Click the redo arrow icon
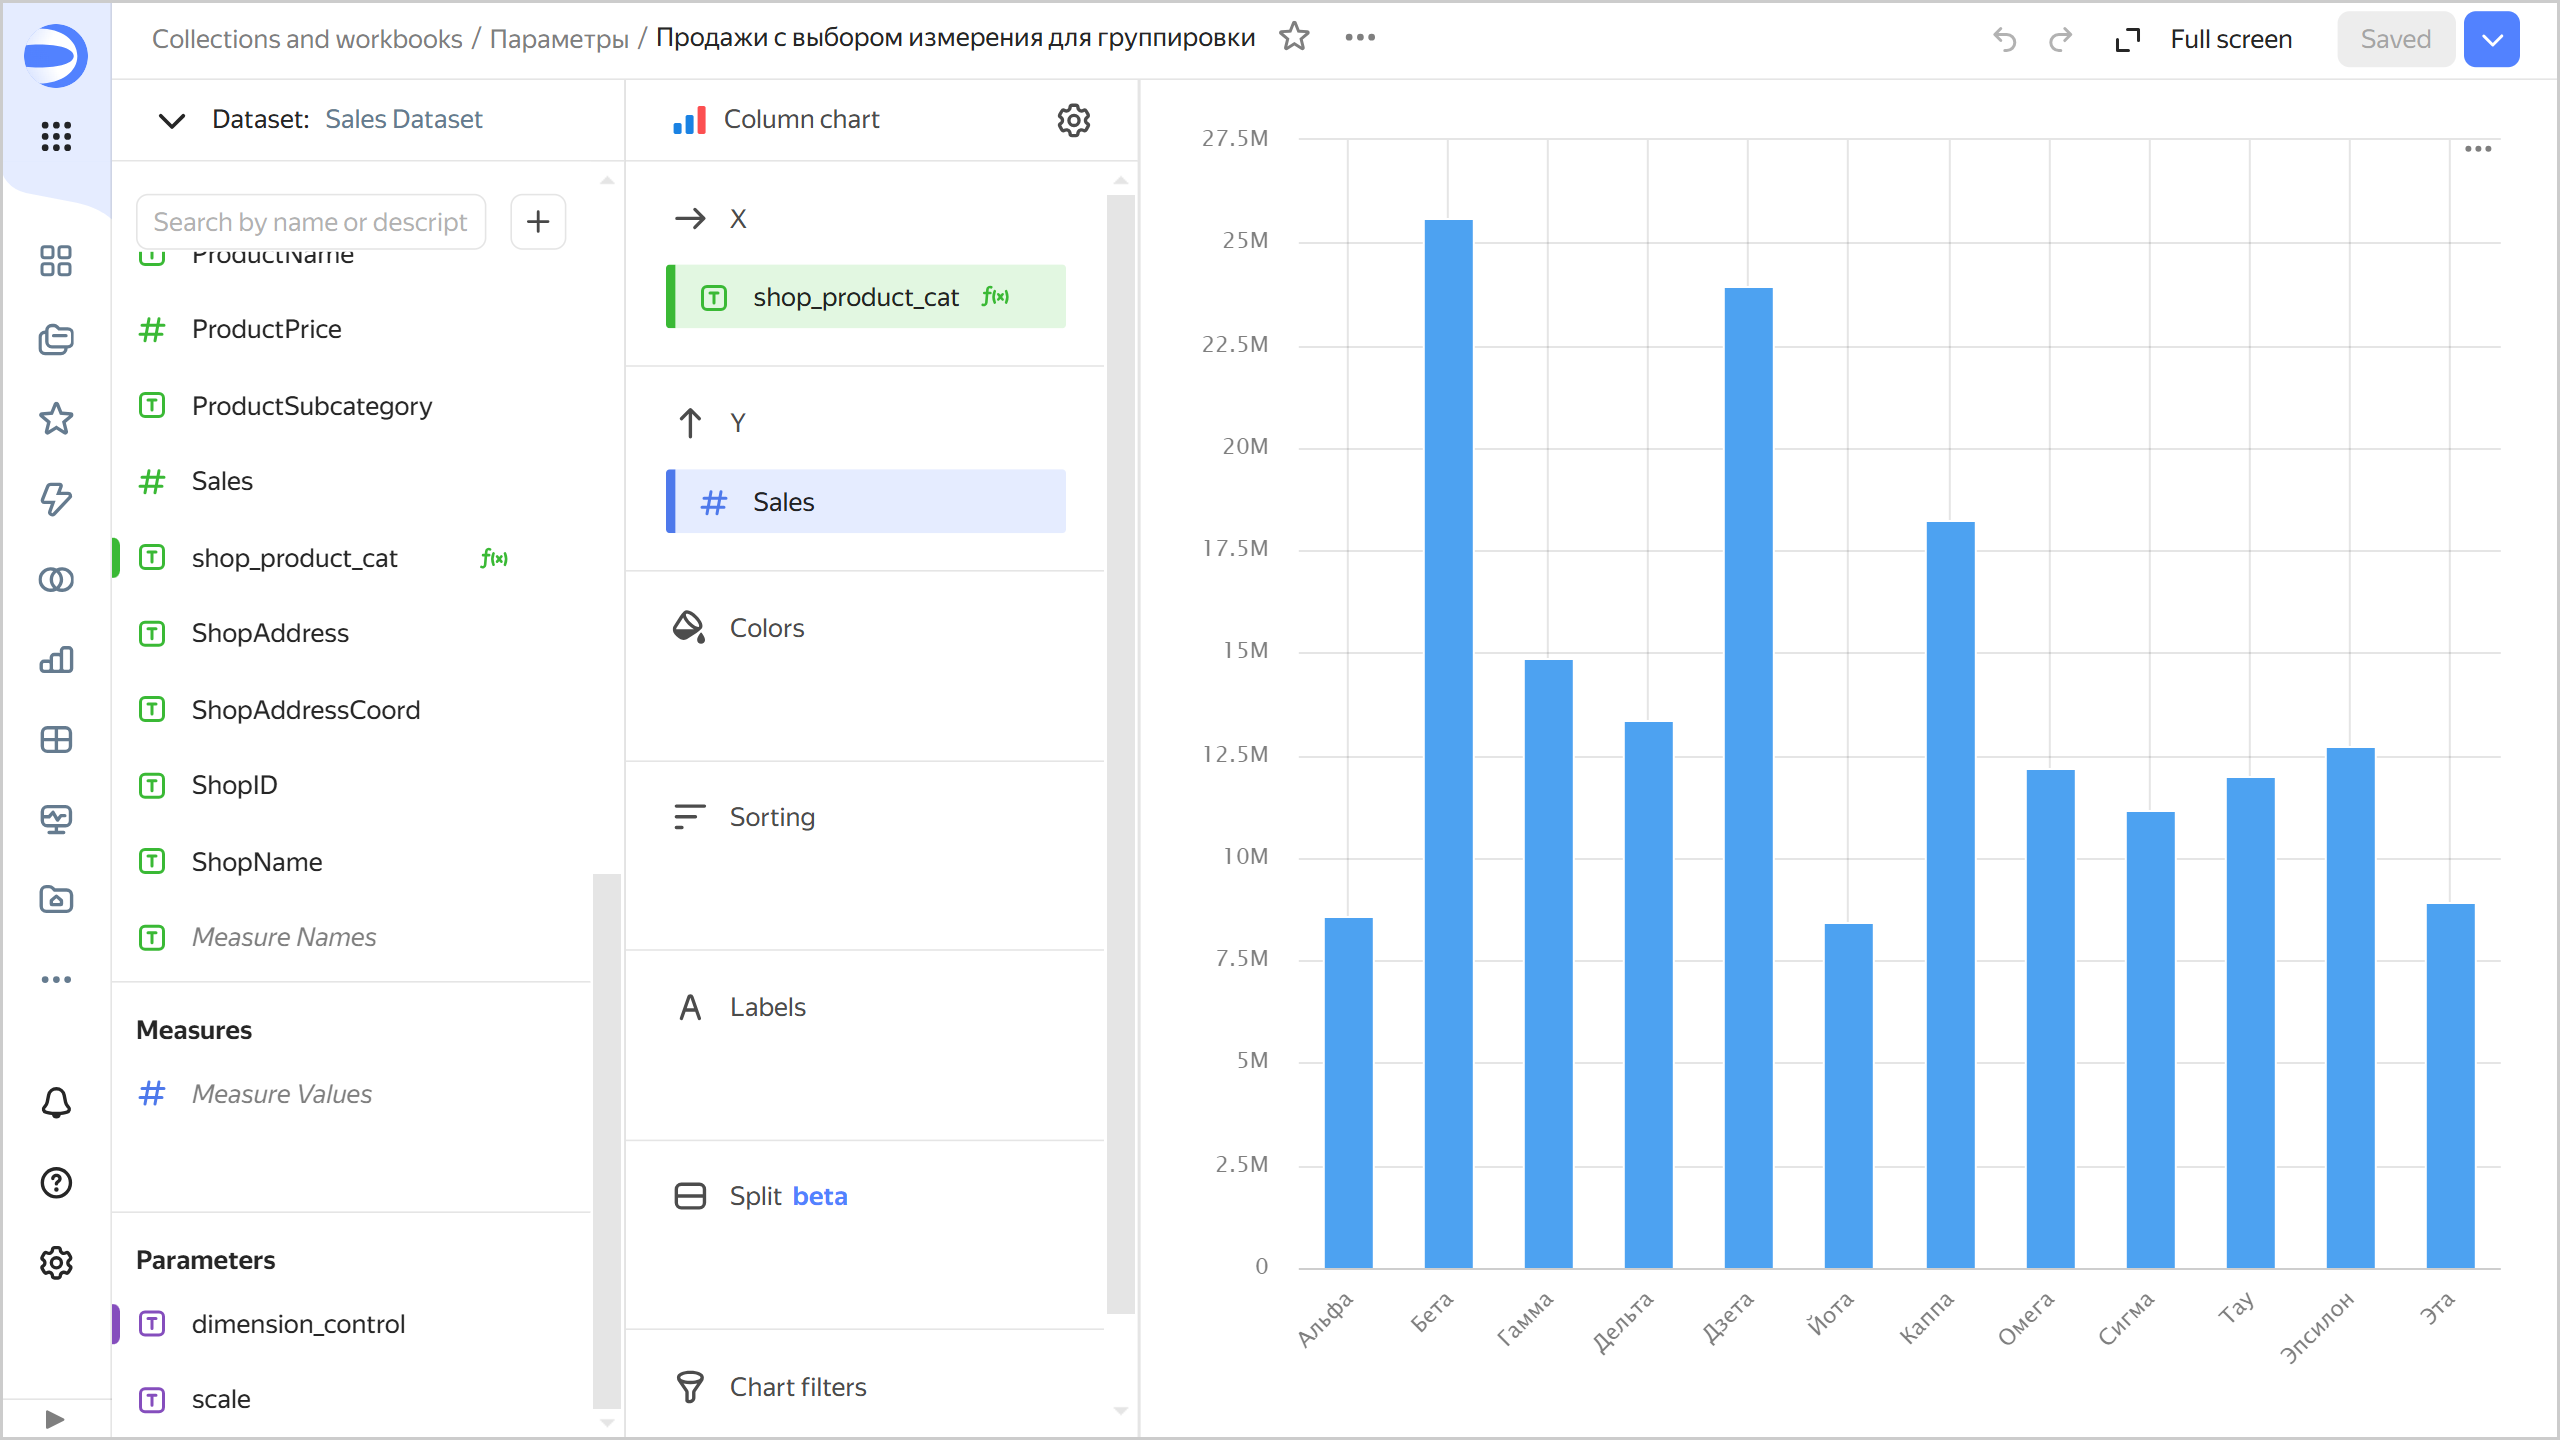Viewport: 2560px width, 1440px height. point(2060,39)
